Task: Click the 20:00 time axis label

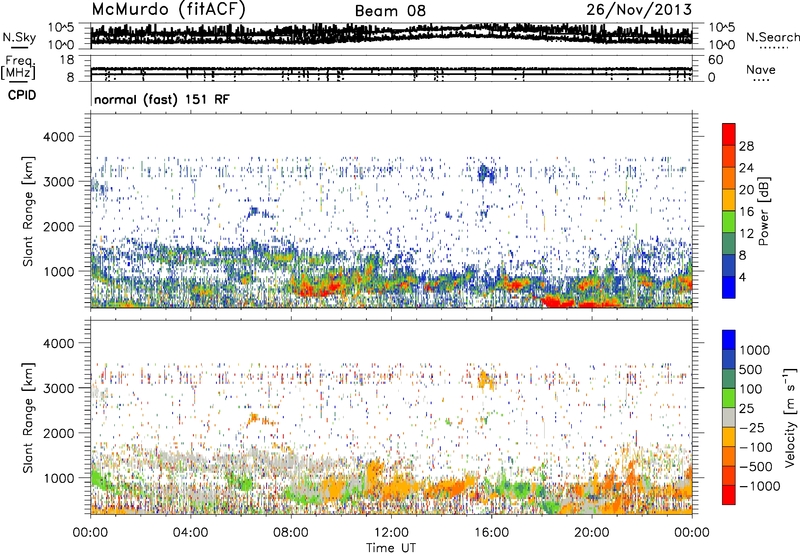Action: 592,533
